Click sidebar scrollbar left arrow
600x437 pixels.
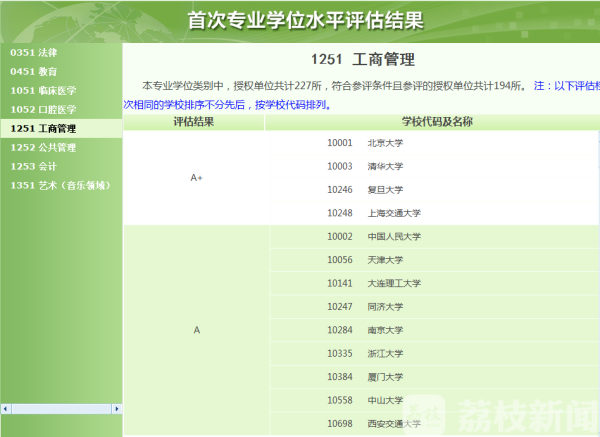(x=5, y=409)
